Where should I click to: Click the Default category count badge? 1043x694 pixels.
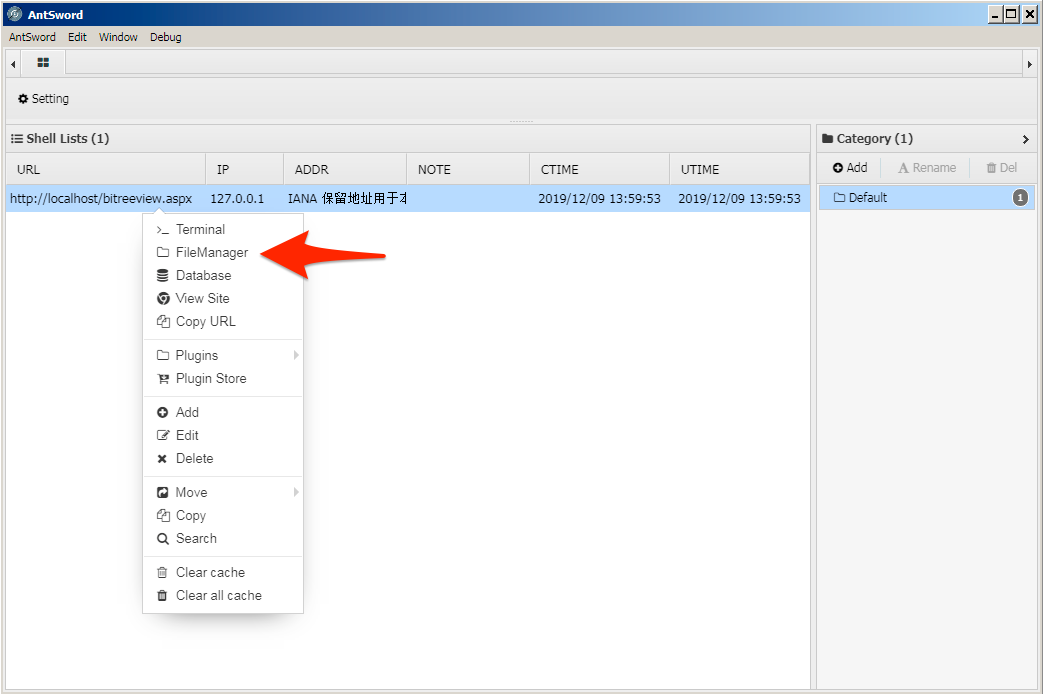coord(1020,198)
